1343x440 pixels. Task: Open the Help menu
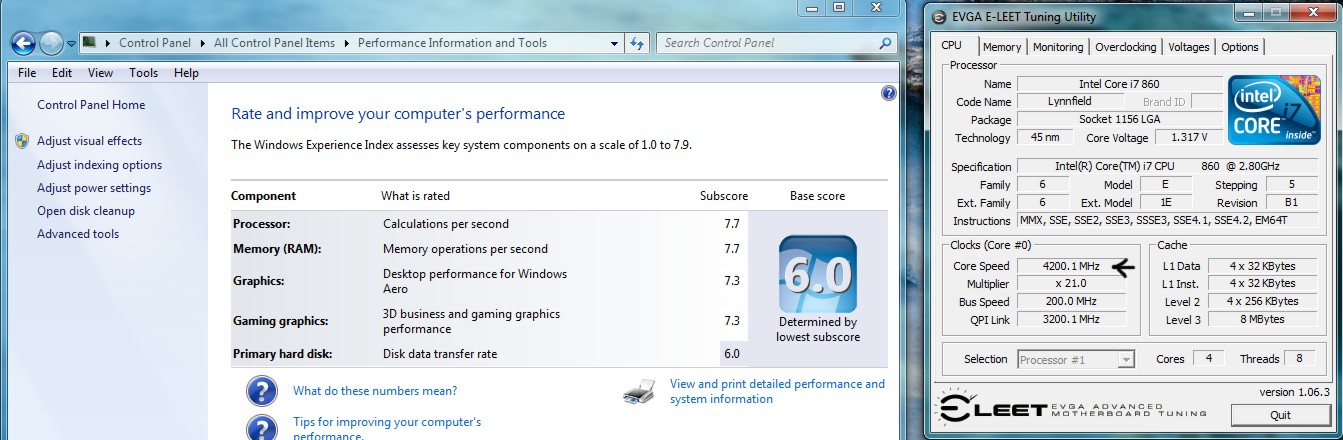[x=186, y=73]
